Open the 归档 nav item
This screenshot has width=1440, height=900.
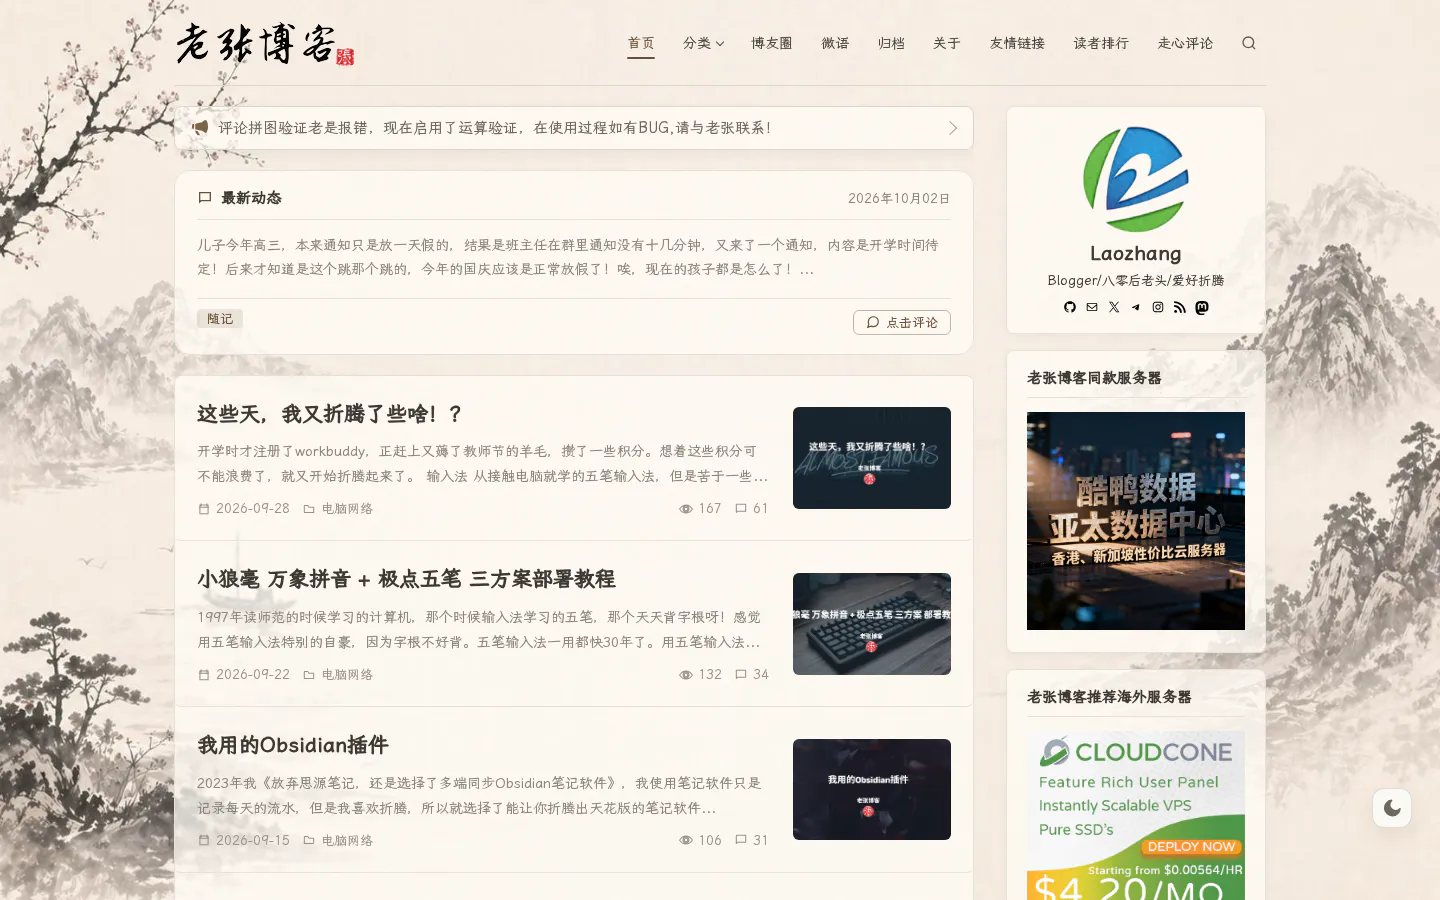click(891, 43)
